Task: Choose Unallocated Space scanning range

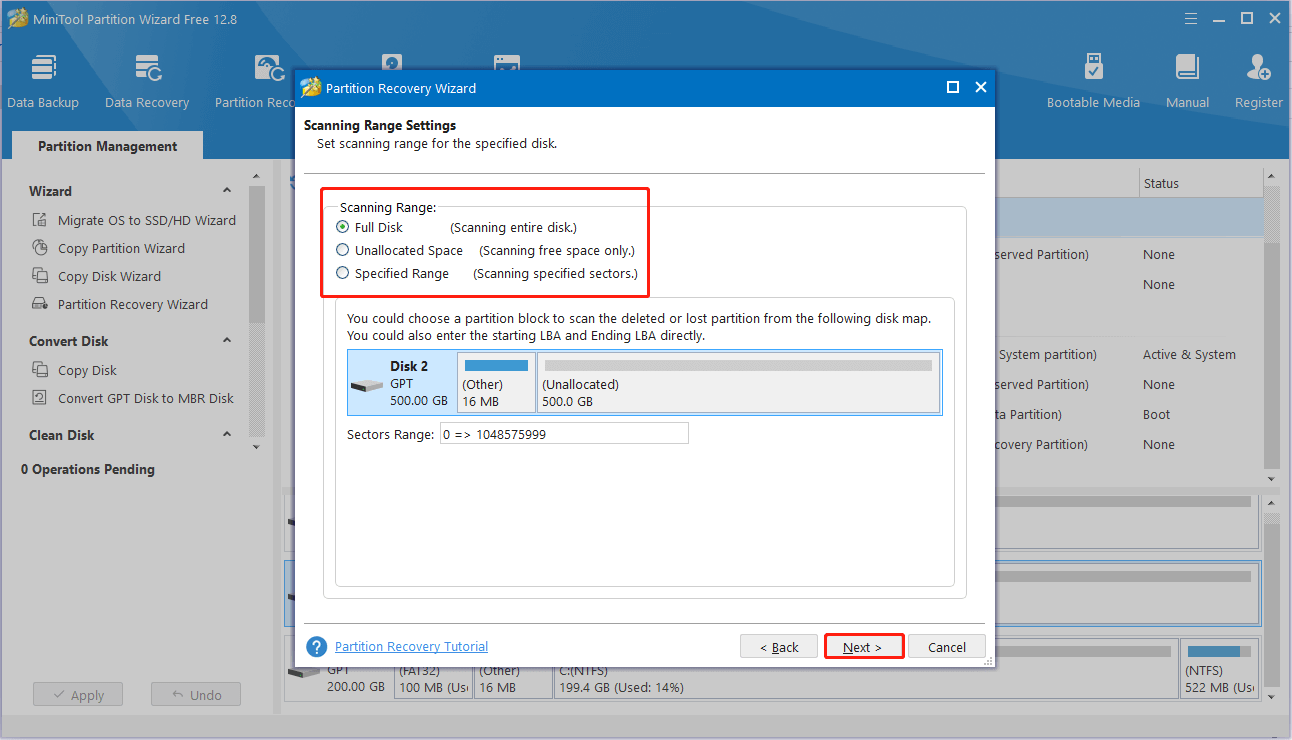Action: coord(341,250)
